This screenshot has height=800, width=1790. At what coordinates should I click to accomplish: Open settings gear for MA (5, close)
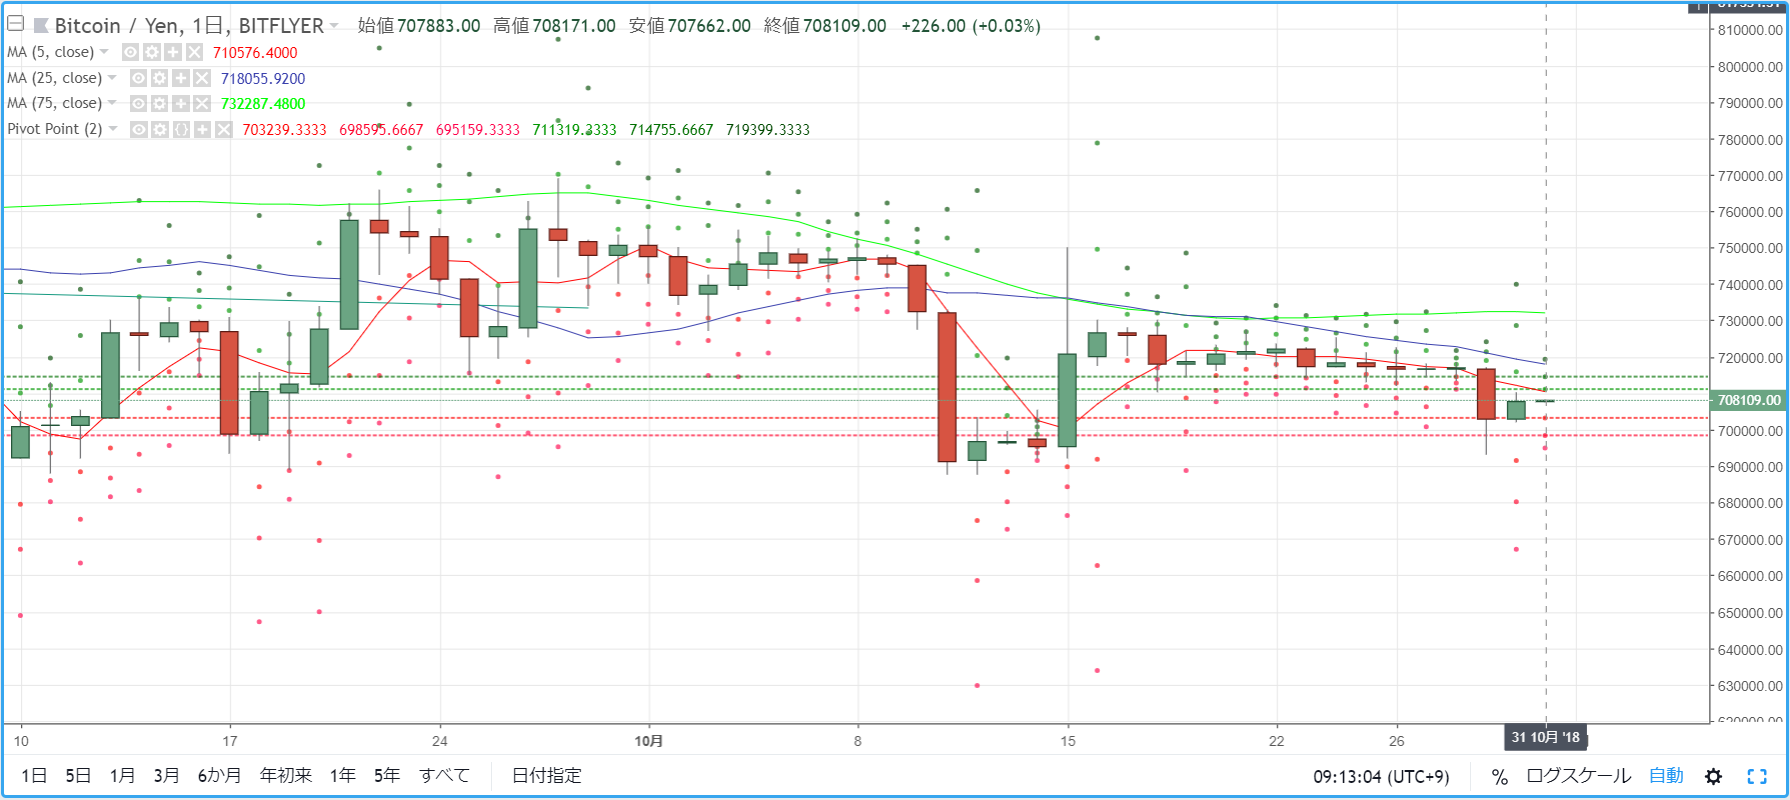coord(152,52)
